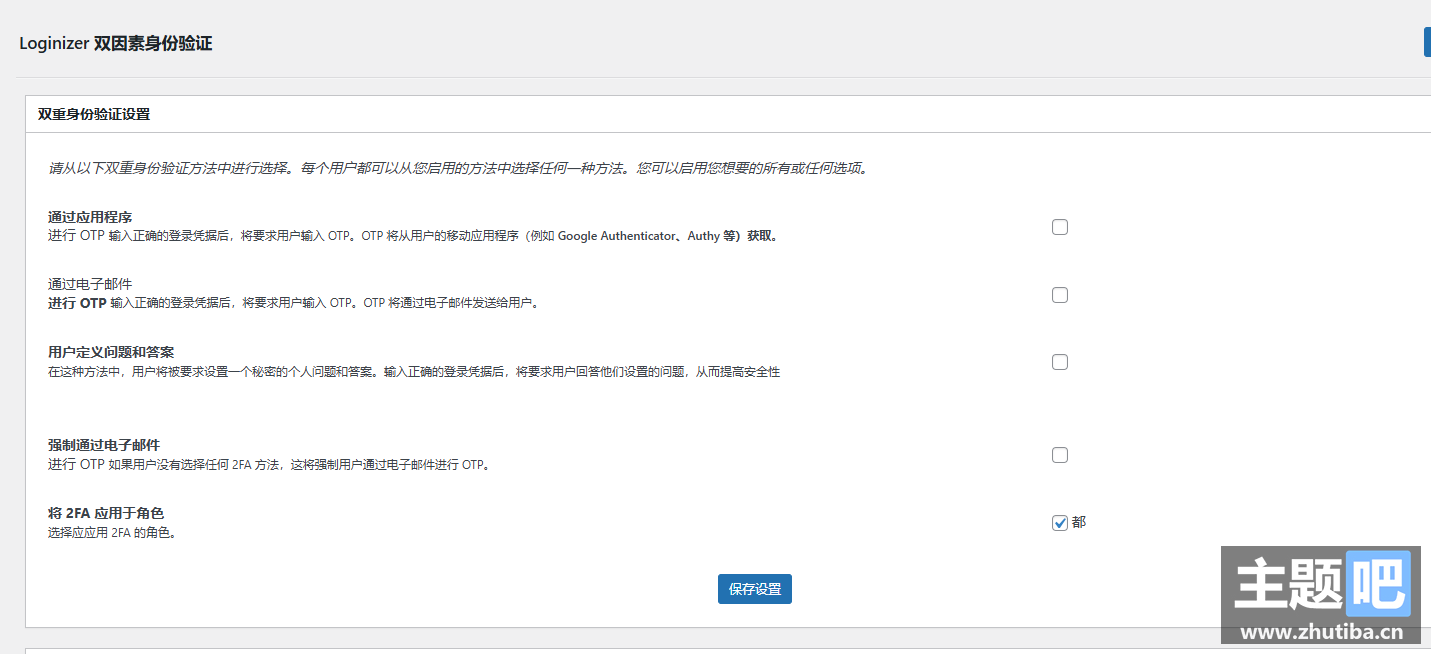This screenshot has width=1431, height=654.
Task: Click the 用户定义问题和答案 label
Action: pyautogui.click(x=111, y=352)
